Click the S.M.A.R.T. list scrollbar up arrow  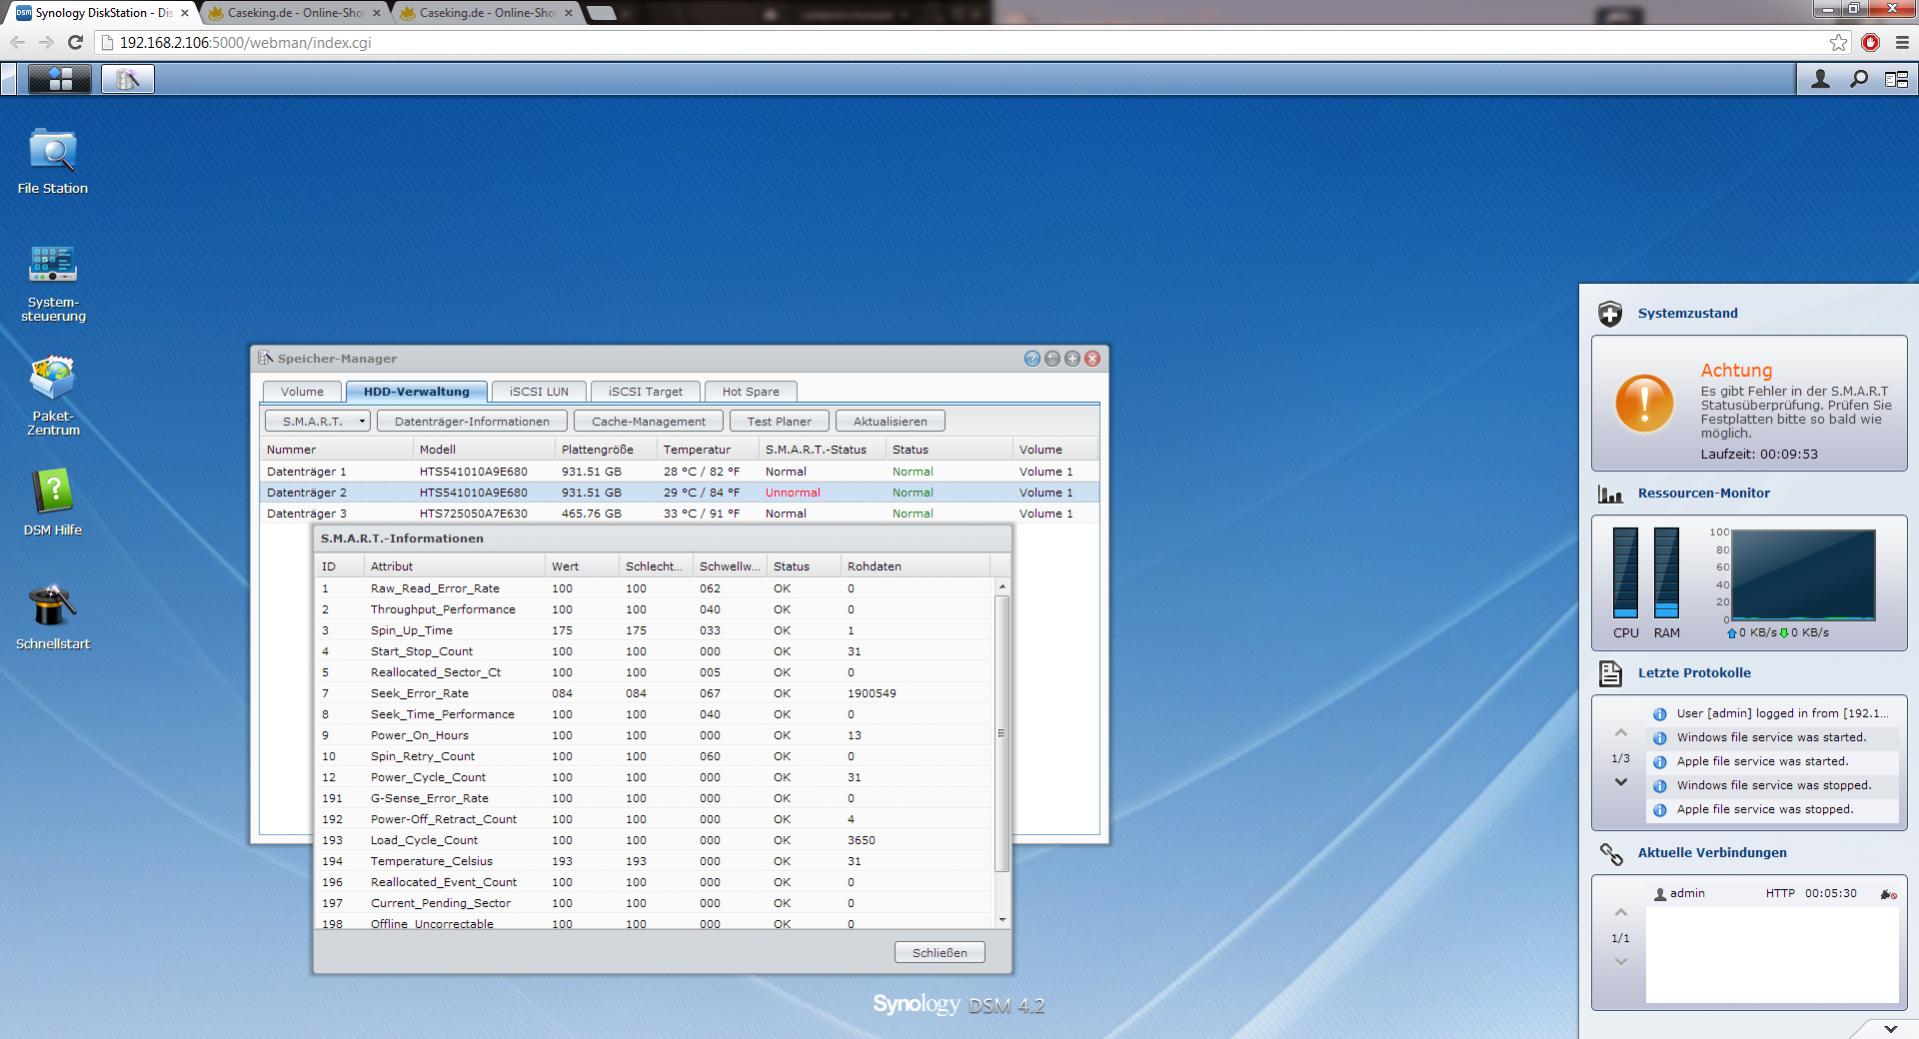(1001, 587)
